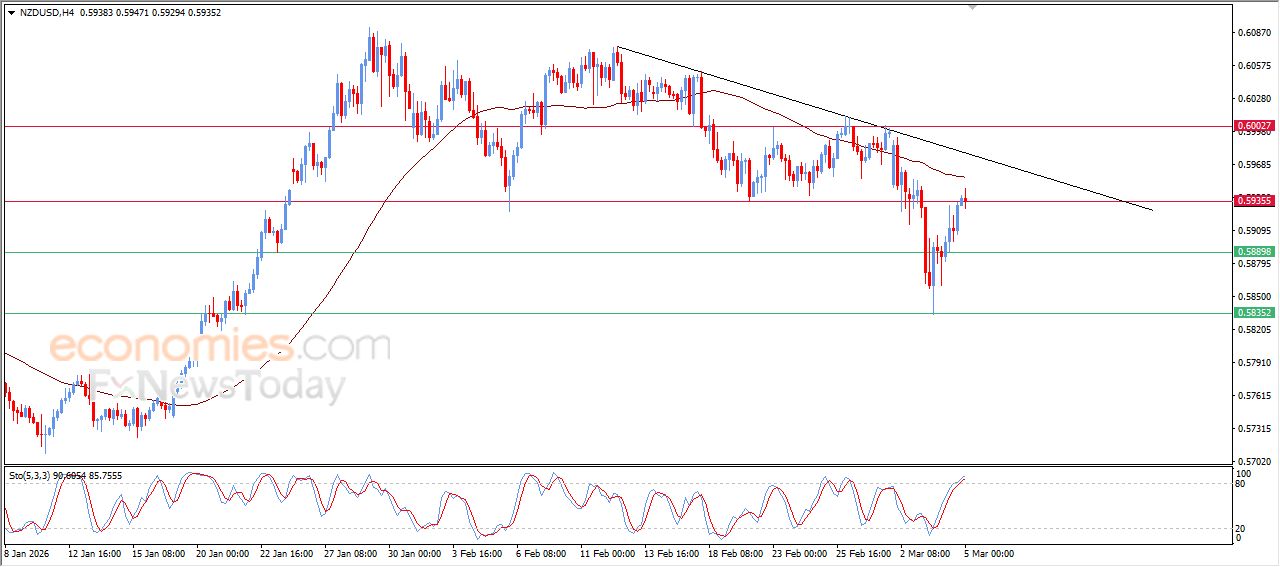Image resolution: width=1280 pixels, height=567 pixels.
Task: Click the 0.60575 price axis value
Action: click(x=1253, y=66)
